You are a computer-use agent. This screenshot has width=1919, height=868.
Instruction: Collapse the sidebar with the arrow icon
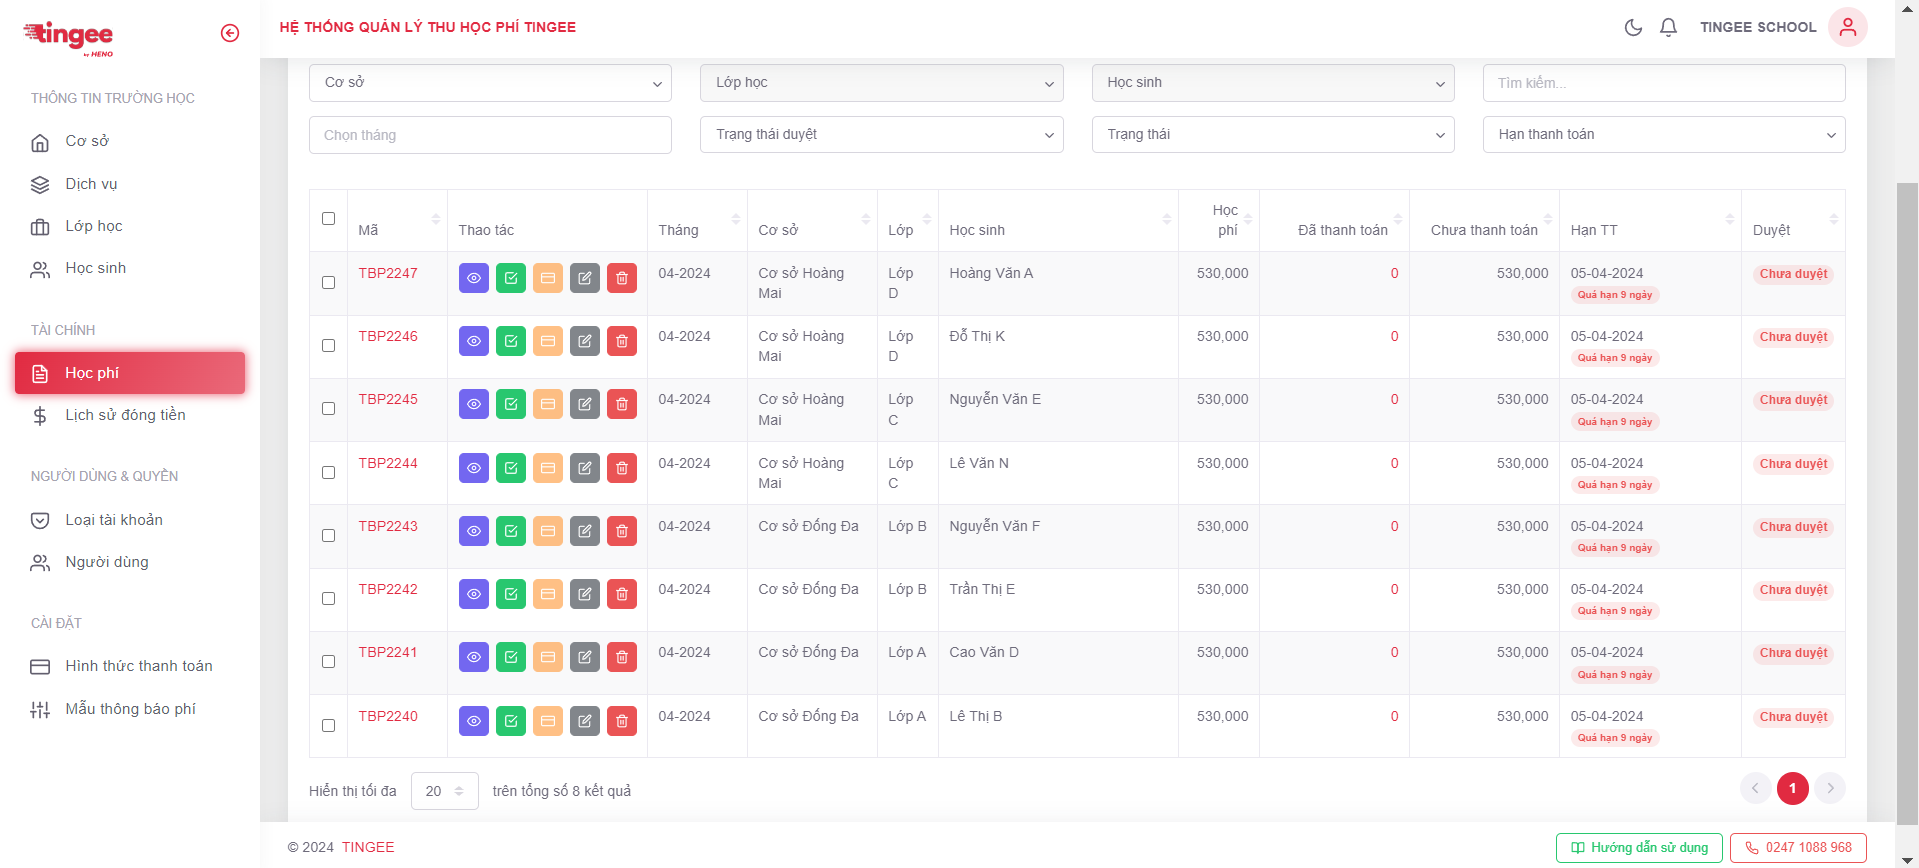point(230,33)
